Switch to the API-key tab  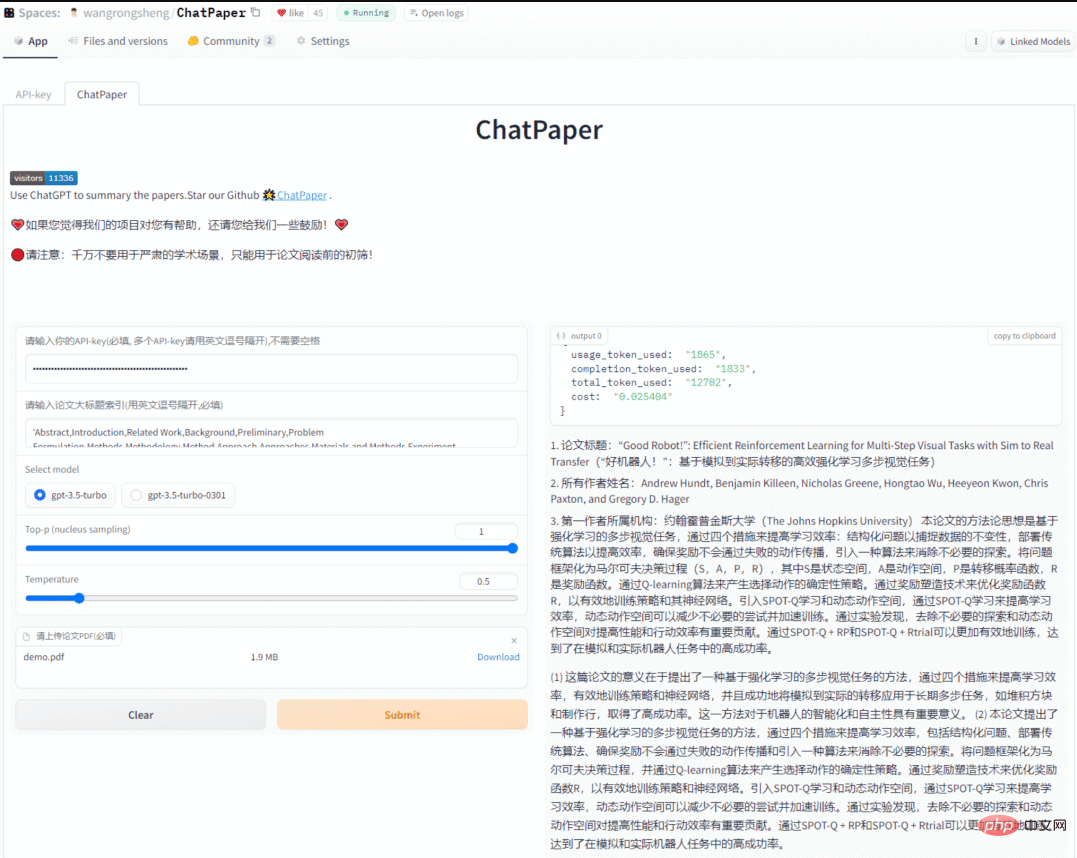(x=33, y=94)
